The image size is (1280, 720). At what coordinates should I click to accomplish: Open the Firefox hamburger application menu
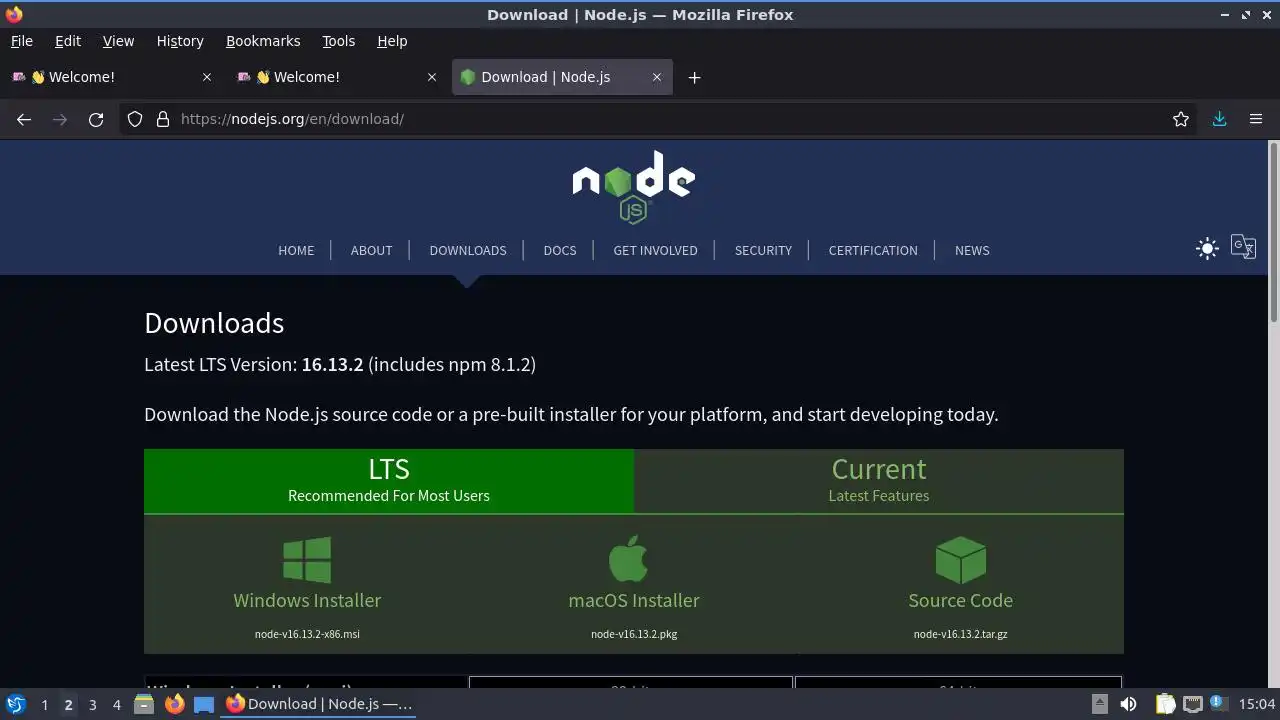click(1256, 119)
